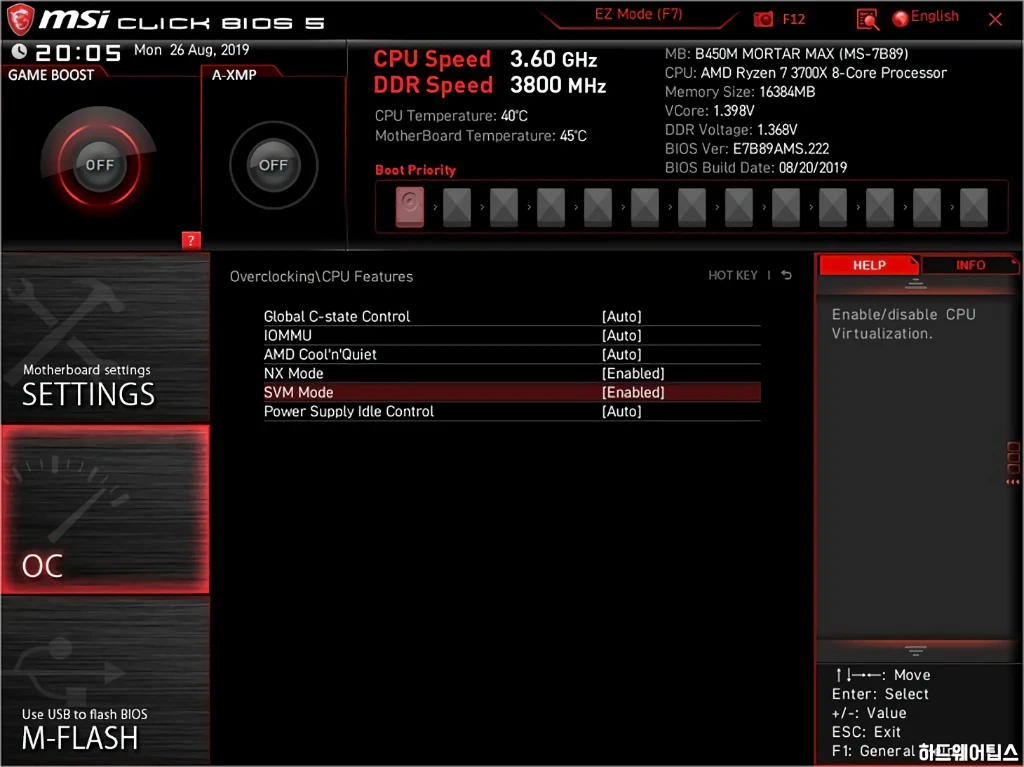
Task: Click the F12 screenshot camera icon
Action: (x=763, y=19)
